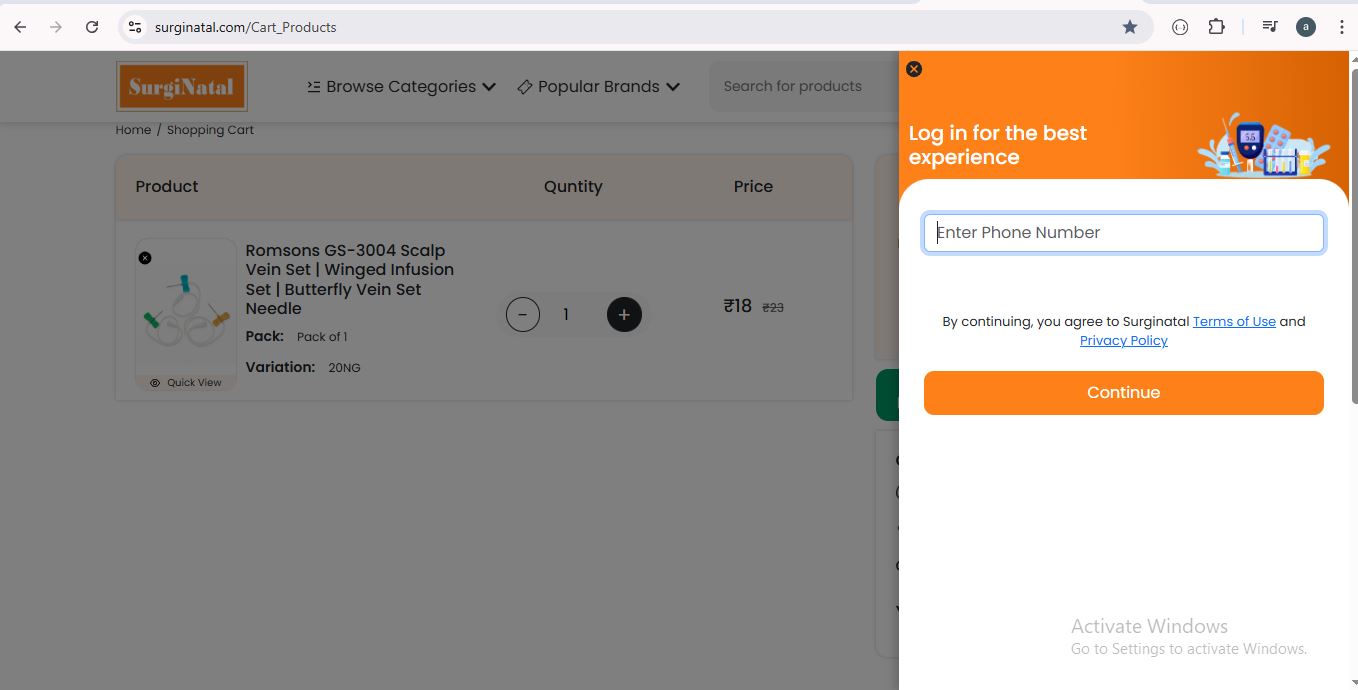This screenshot has width=1358, height=690.
Task: Bookmark page with star icon
Action: [x=1130, y=27]
